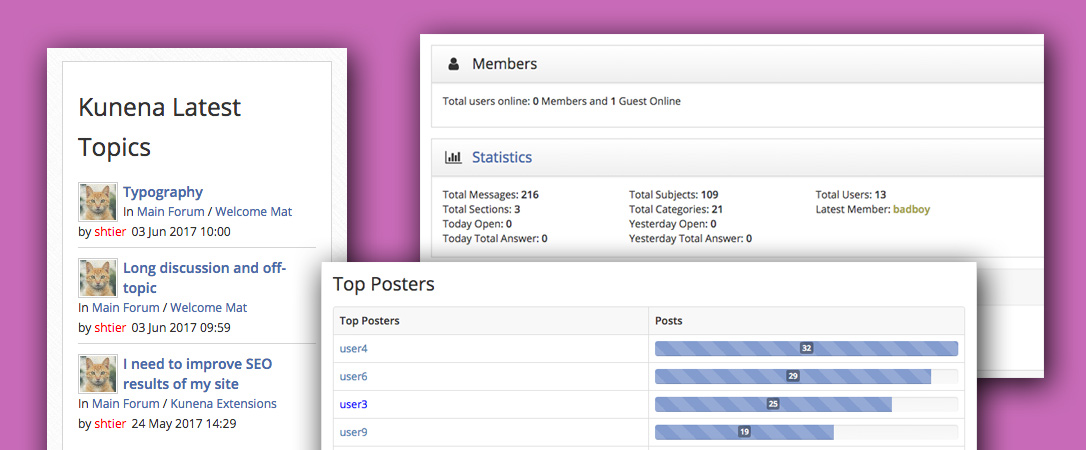Open user4 in Top Posters

point(353,349)
